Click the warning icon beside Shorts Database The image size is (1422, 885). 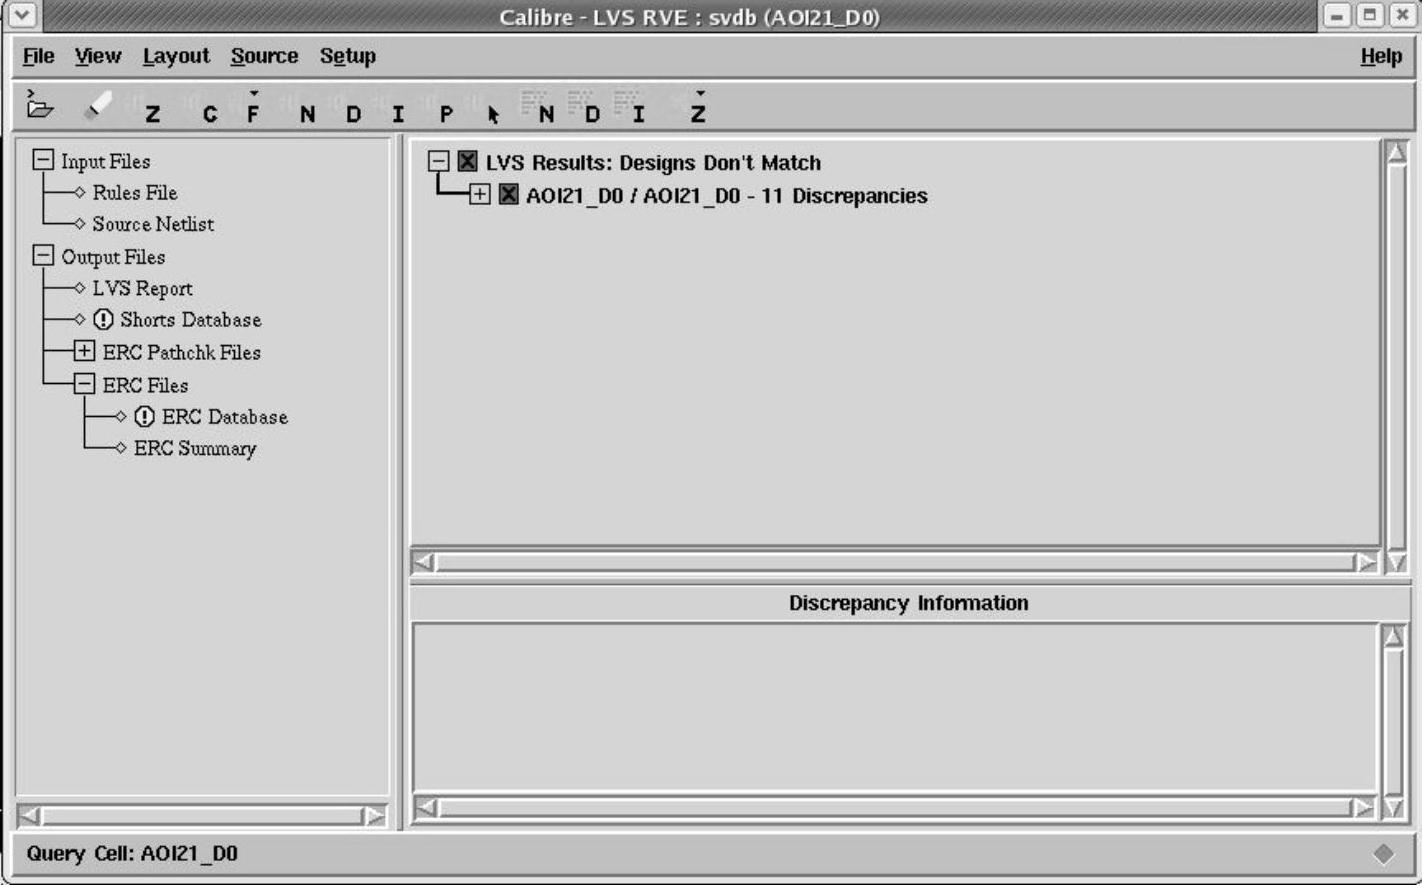click(x=103, y=320)
